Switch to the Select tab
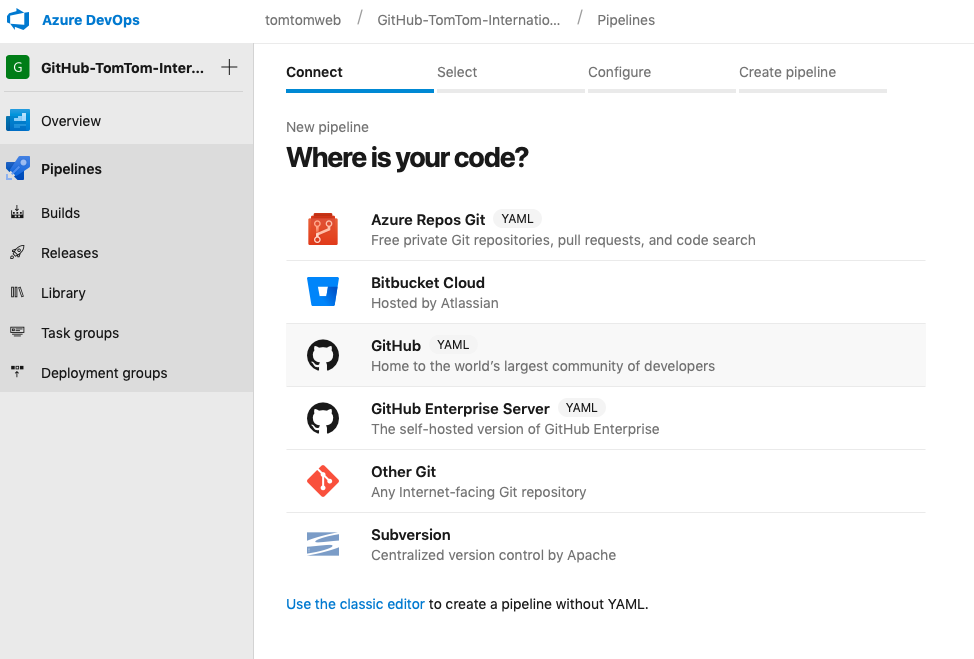The image size is (974, 659). click(x=457, y=72)
